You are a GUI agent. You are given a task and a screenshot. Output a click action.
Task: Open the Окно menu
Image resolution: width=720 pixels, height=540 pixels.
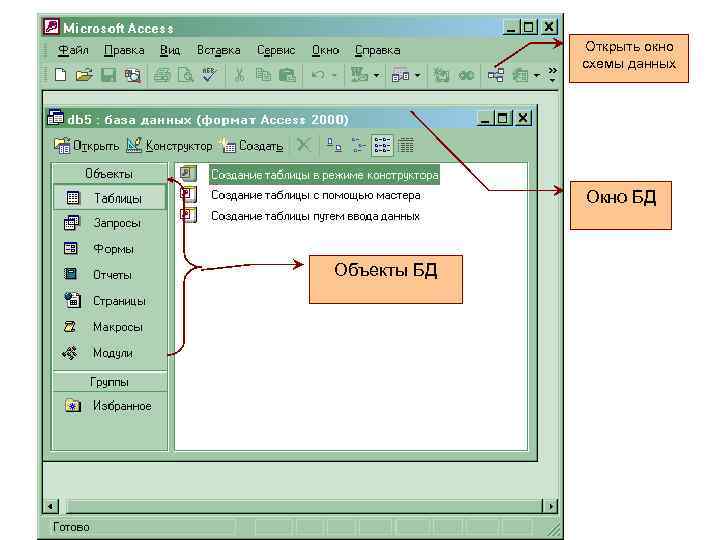(x=326, y=50)
